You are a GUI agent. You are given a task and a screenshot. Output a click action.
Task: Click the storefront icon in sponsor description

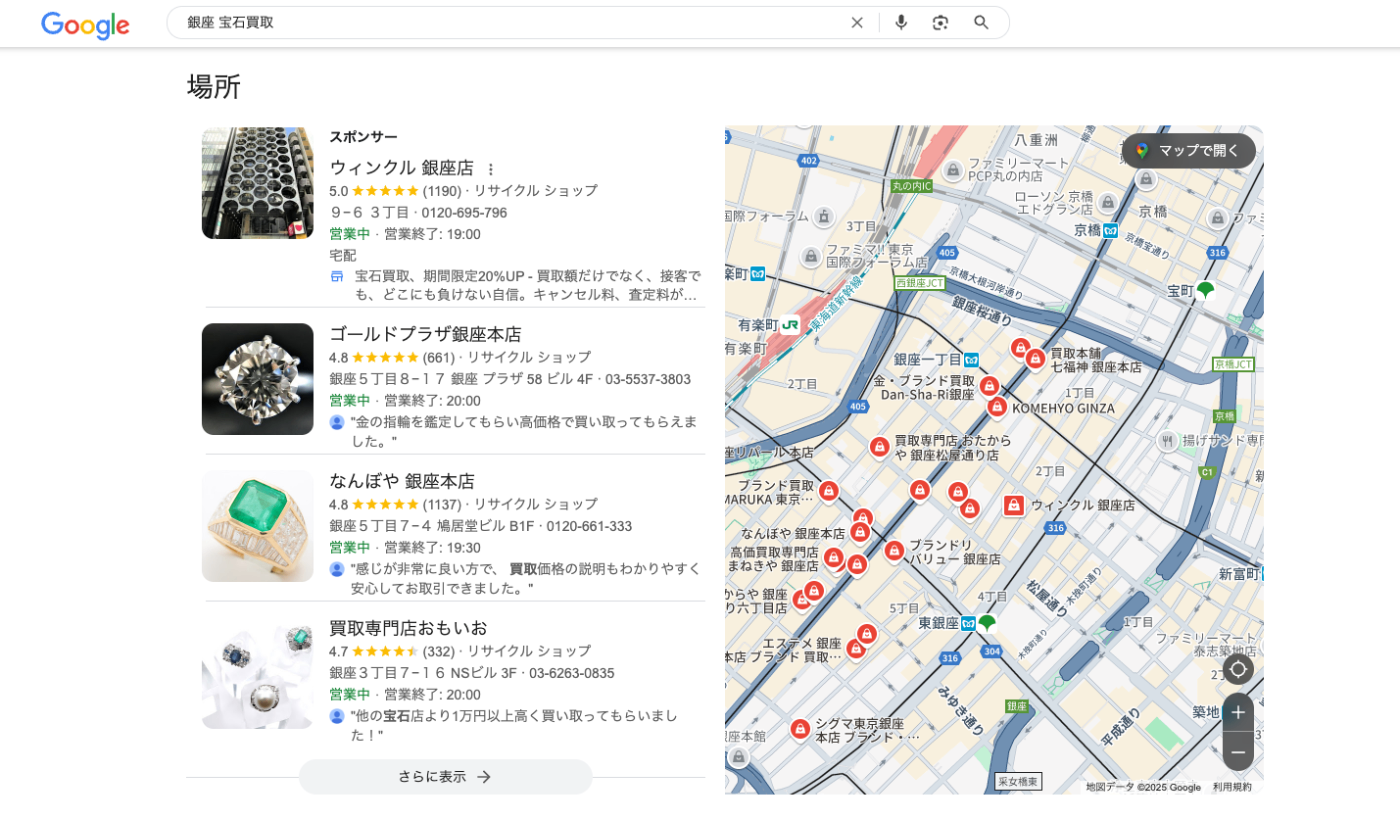(337, 276)
